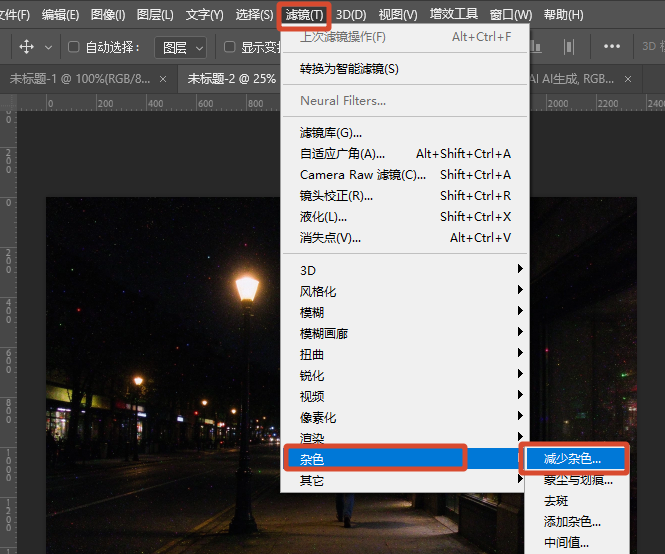Choose Neural Filters... entry
Image resolution: width=665 pixels, height=554 pixels.
405,101
